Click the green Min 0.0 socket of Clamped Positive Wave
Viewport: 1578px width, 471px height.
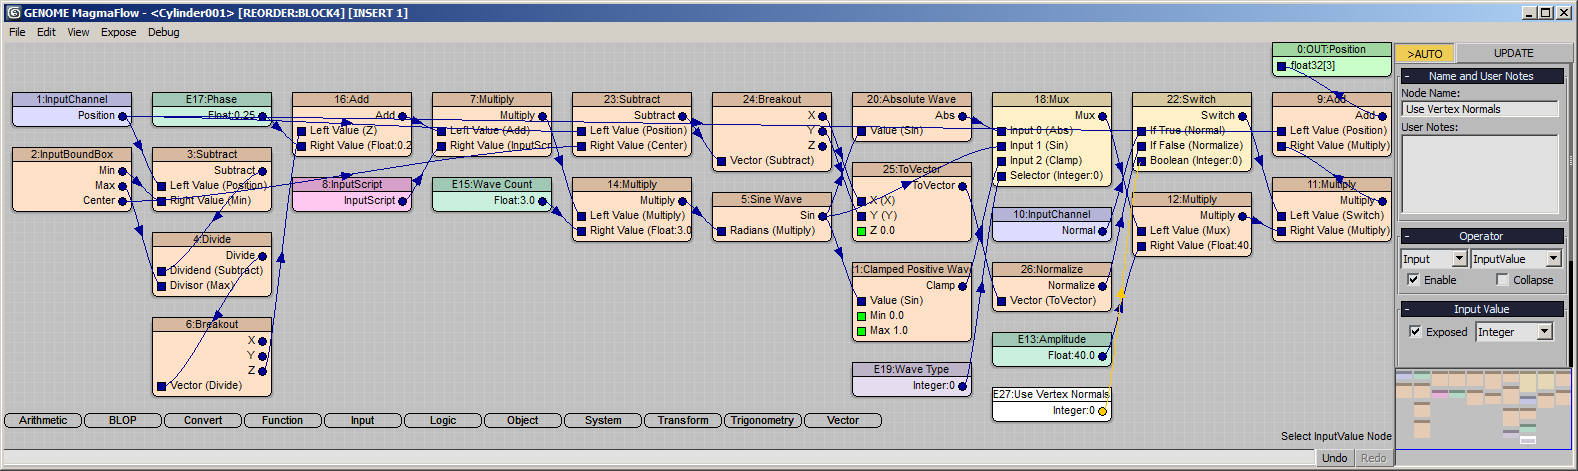click(x=861, y=316)
